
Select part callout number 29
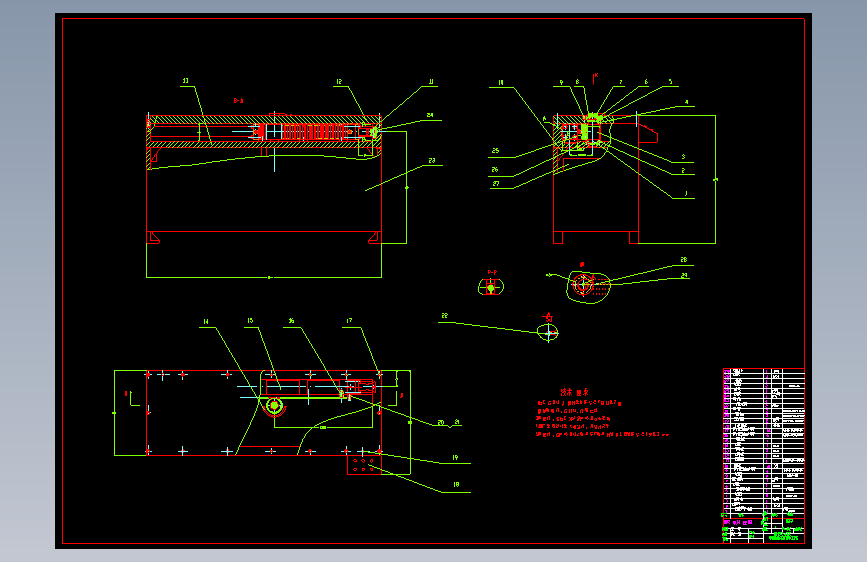click(685, 275)
